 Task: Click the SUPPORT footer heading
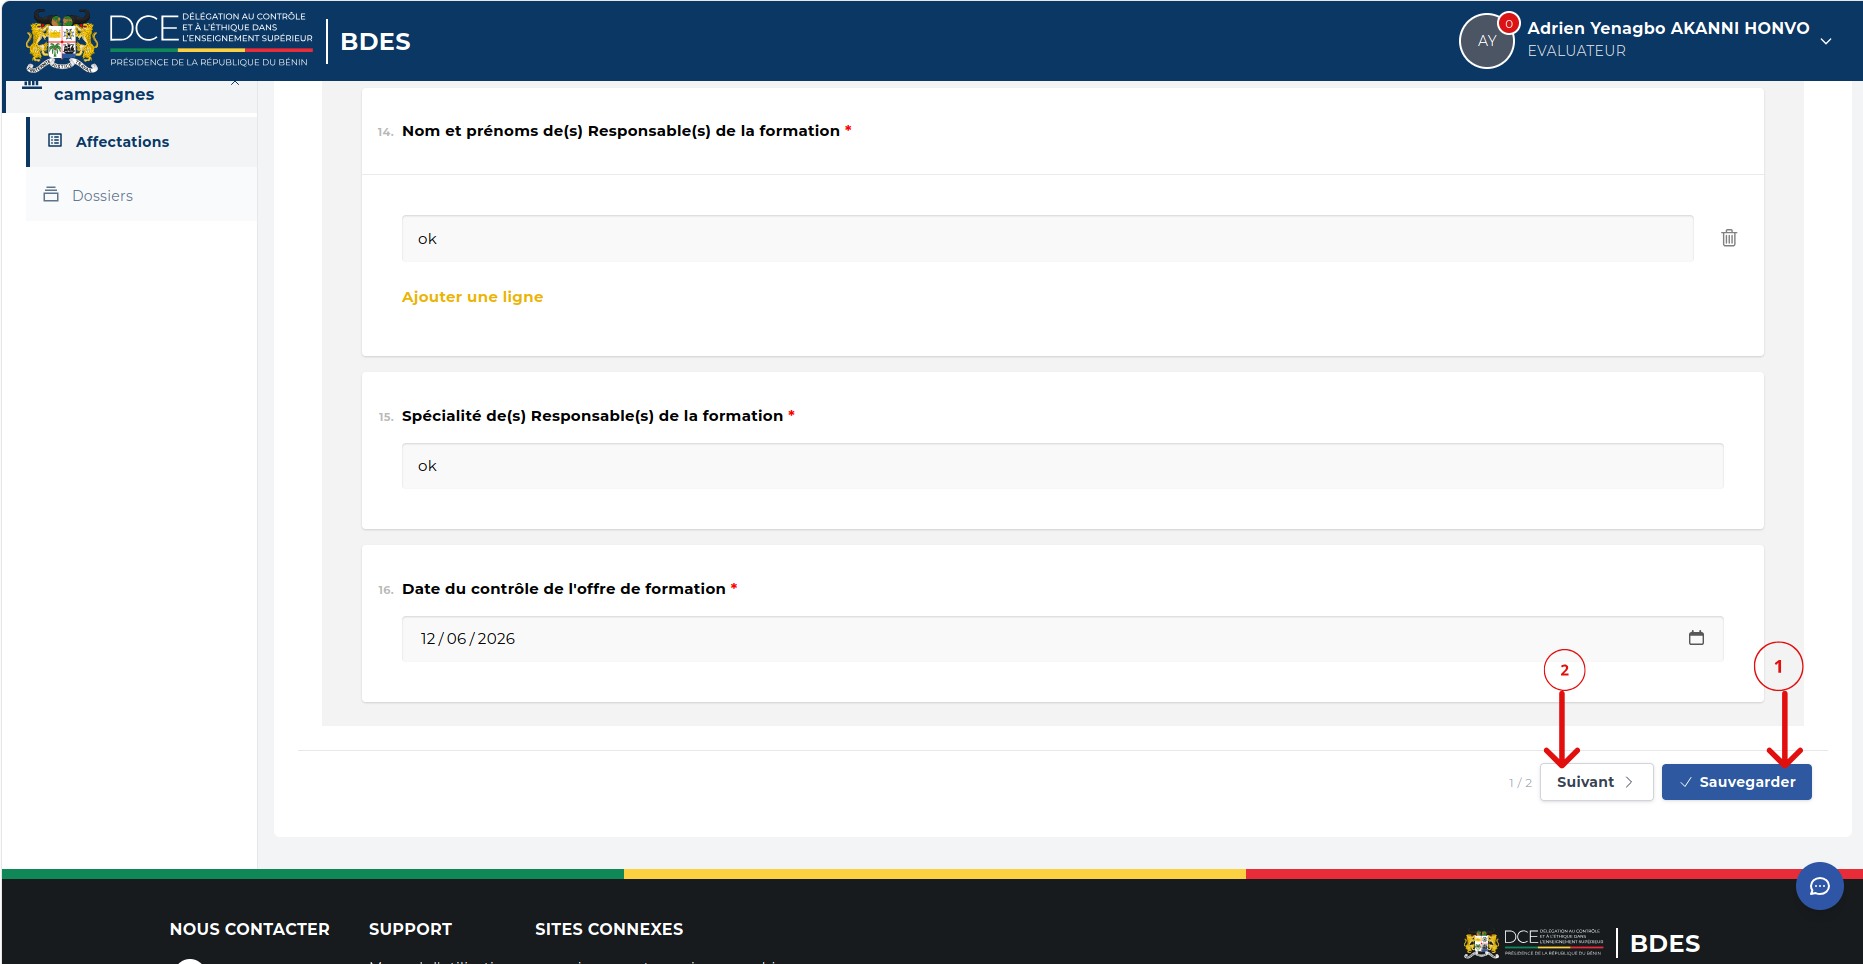(x=410, y=929)
